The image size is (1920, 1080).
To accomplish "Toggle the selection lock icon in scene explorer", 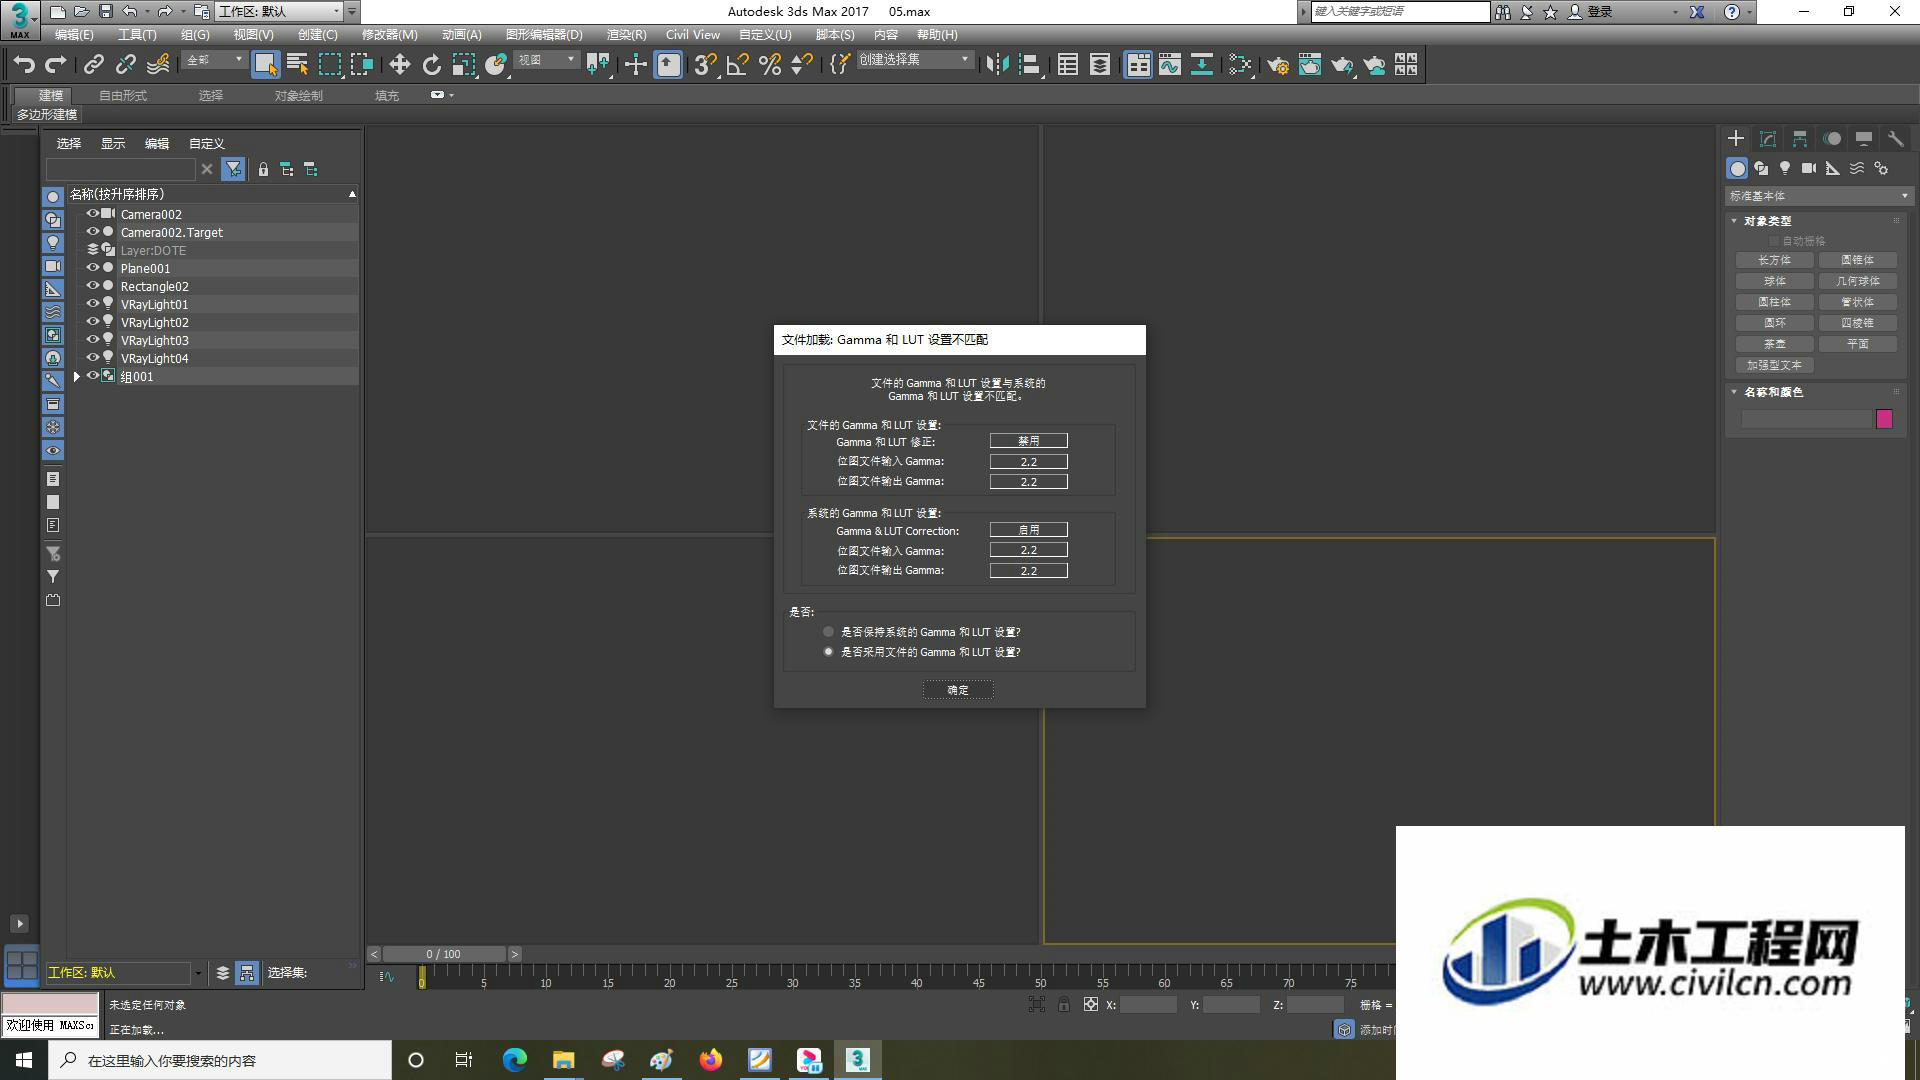I will [x=263, y=170].
